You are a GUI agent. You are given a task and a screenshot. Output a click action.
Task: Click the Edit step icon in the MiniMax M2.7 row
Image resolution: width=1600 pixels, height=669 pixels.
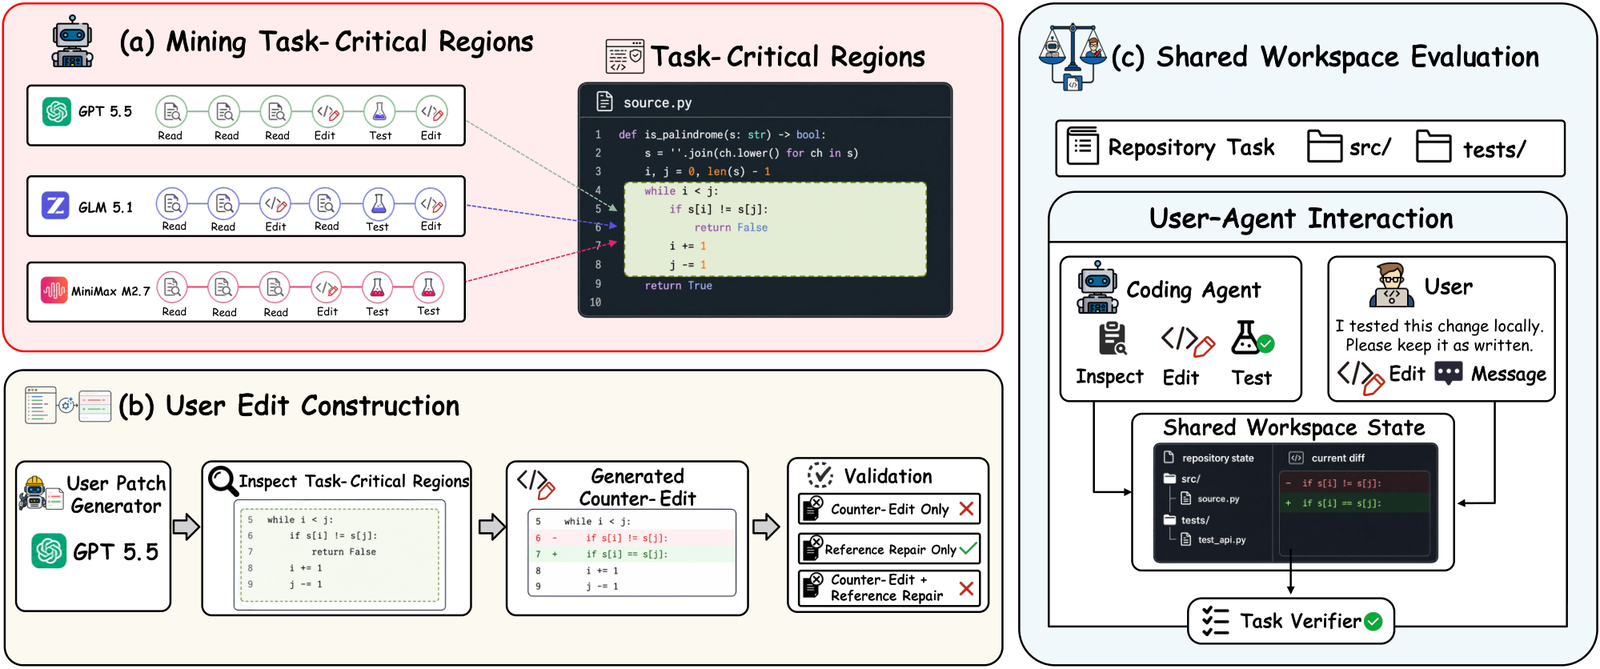point(326,289)
